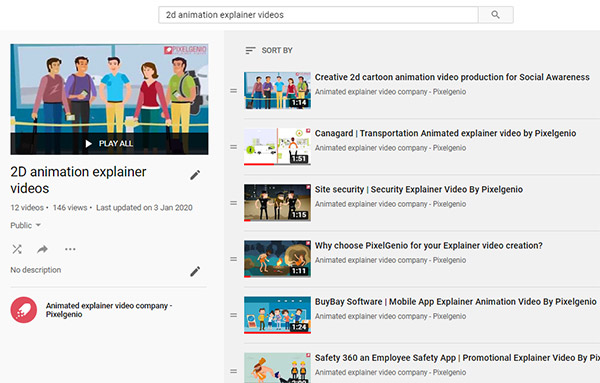Click drag handle for BuyBay Software video
600x383 pixels.
[x=233, y=315]
